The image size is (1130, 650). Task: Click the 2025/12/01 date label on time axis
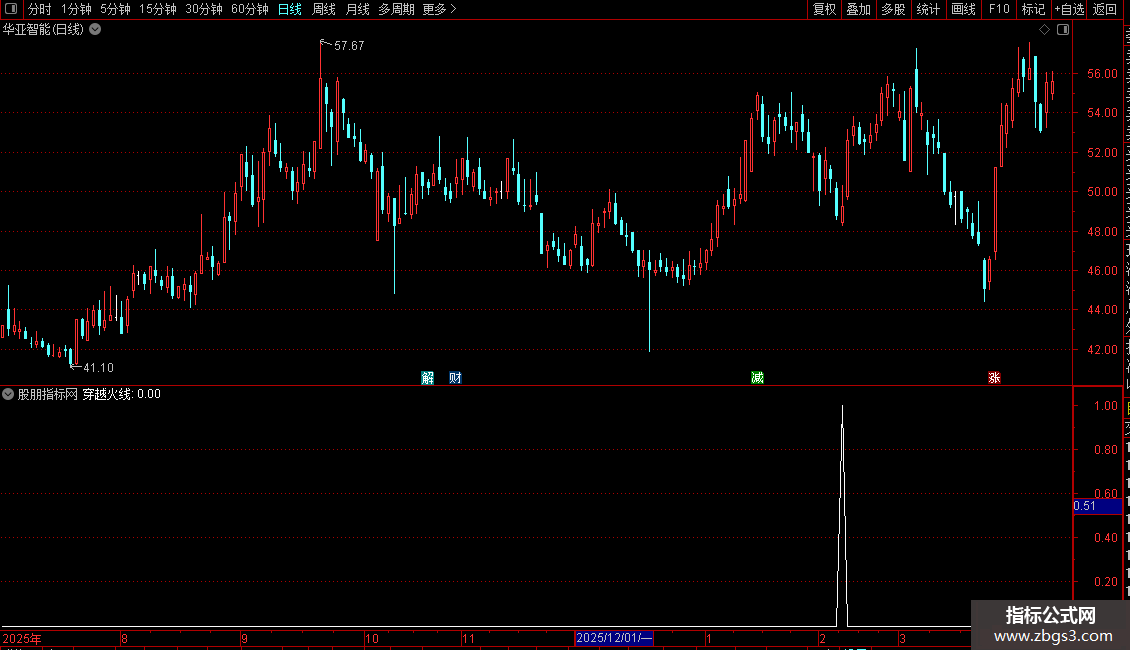pos(614,638)
